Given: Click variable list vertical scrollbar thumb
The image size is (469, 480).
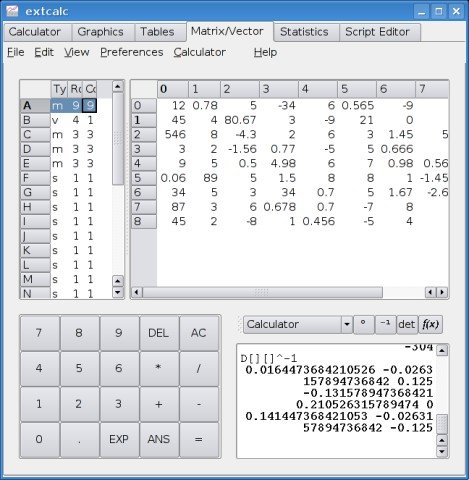Looking at the screenshot, I should coord(118,139).
